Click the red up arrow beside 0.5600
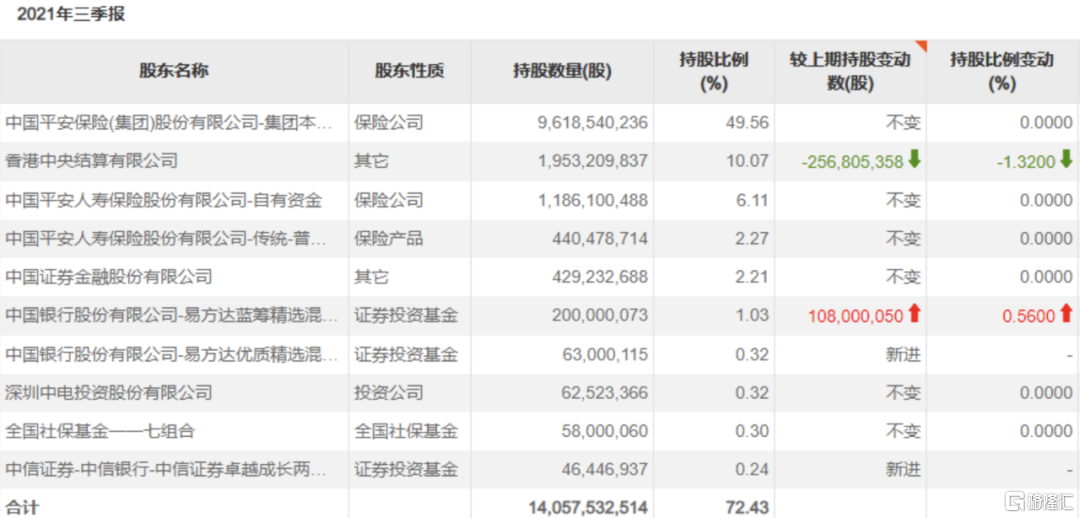The height and width of the screenshot is (518, 1080). 1066,315
